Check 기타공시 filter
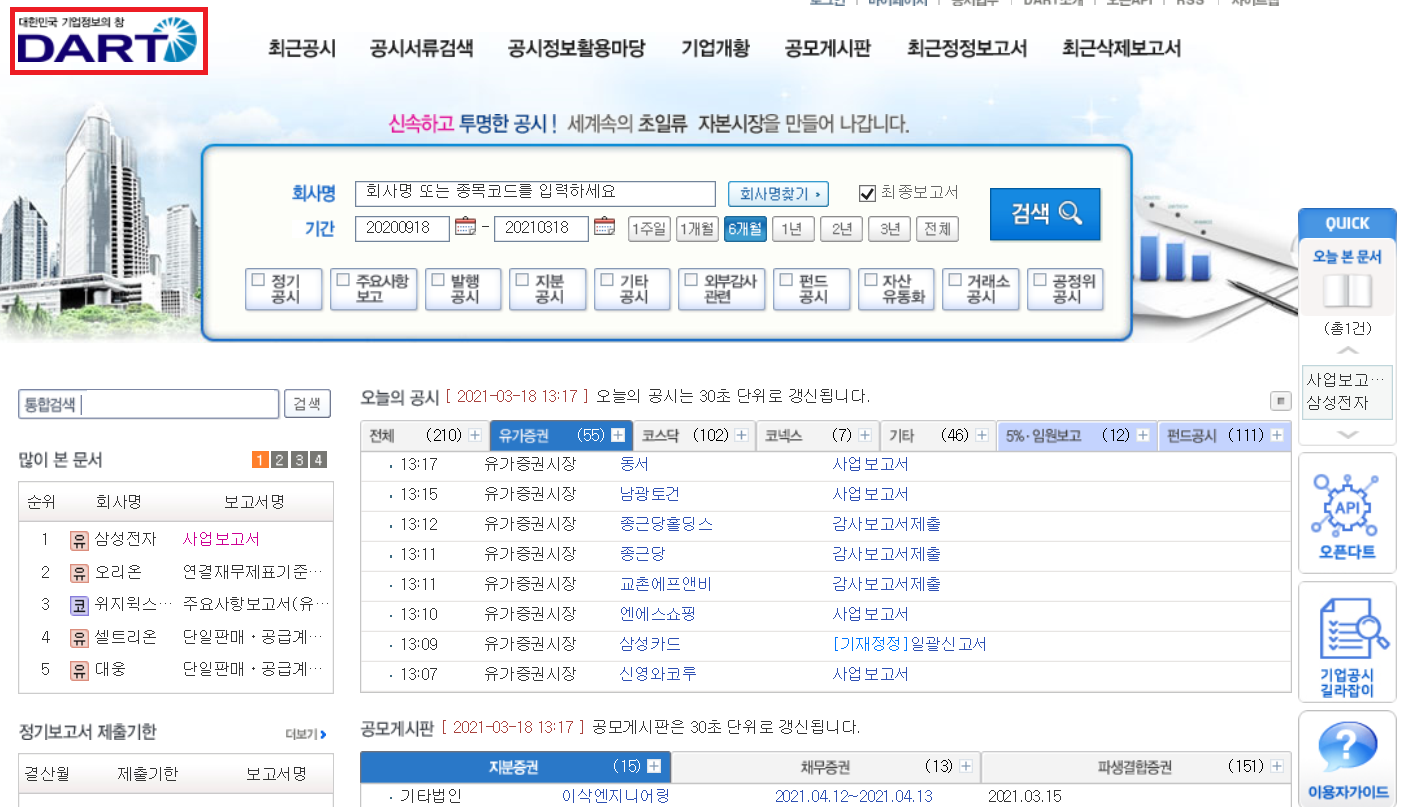Screen dimensions: 1407x807 pyautogui.click(x=606, y=281)
